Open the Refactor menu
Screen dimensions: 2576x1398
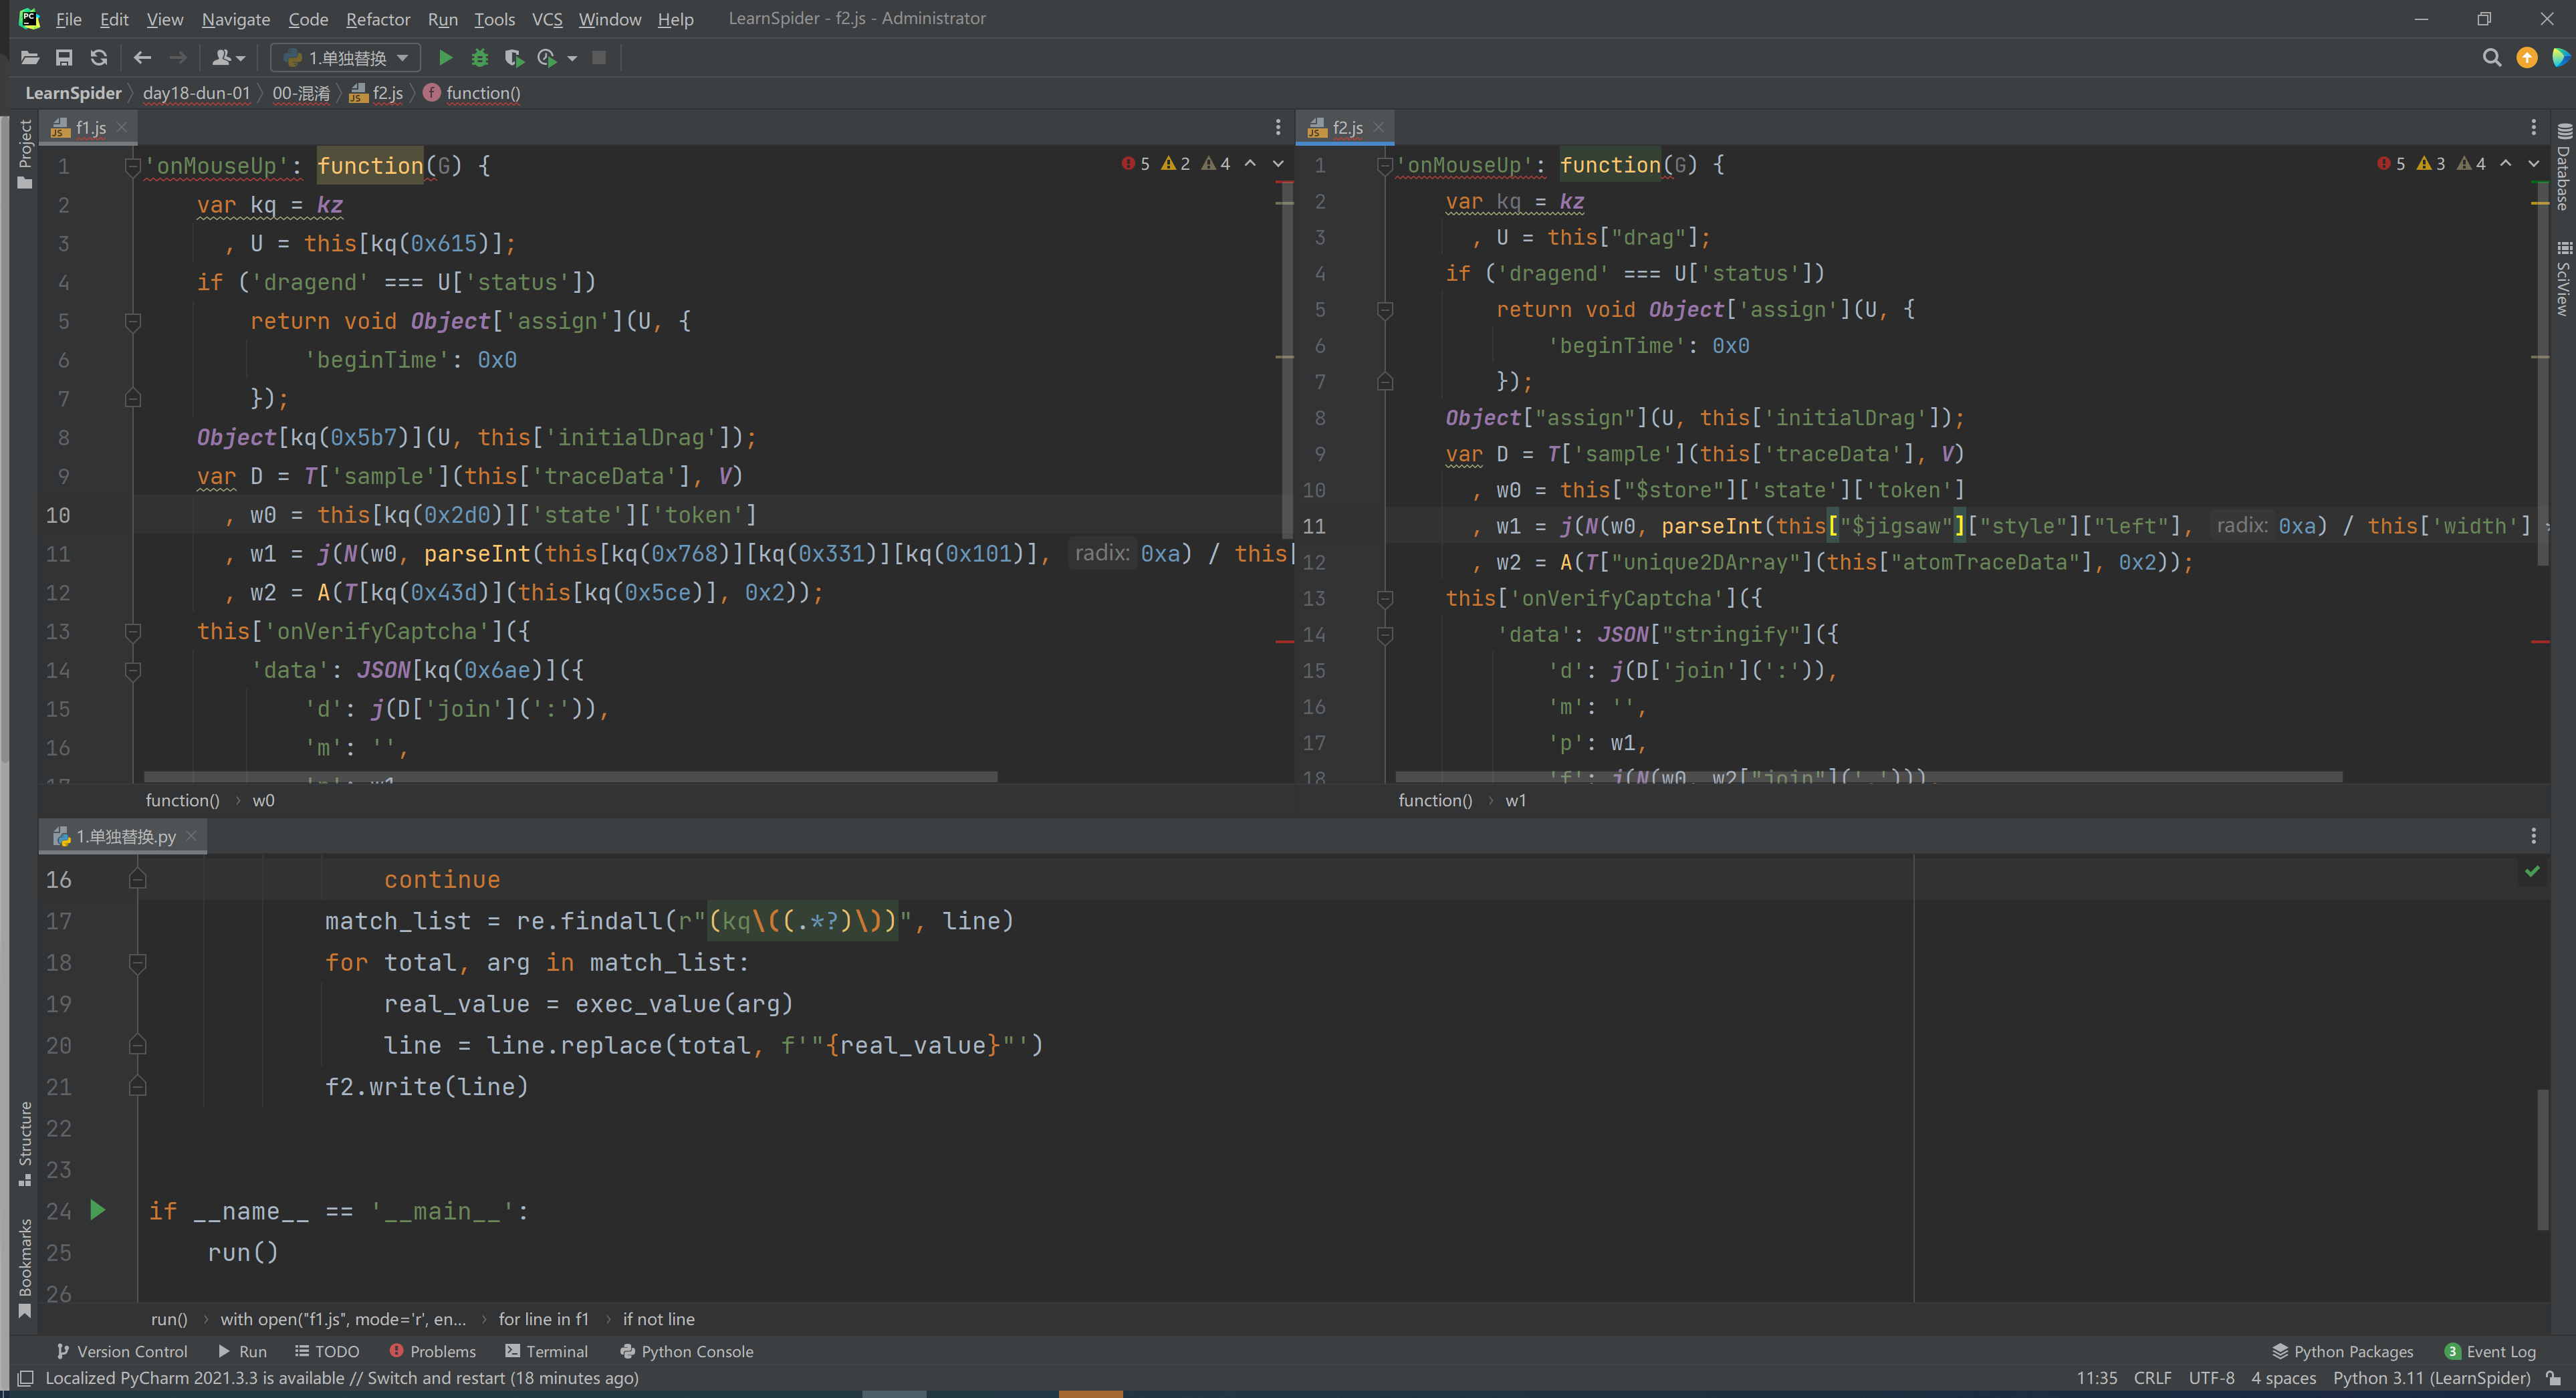click(377, 19)
